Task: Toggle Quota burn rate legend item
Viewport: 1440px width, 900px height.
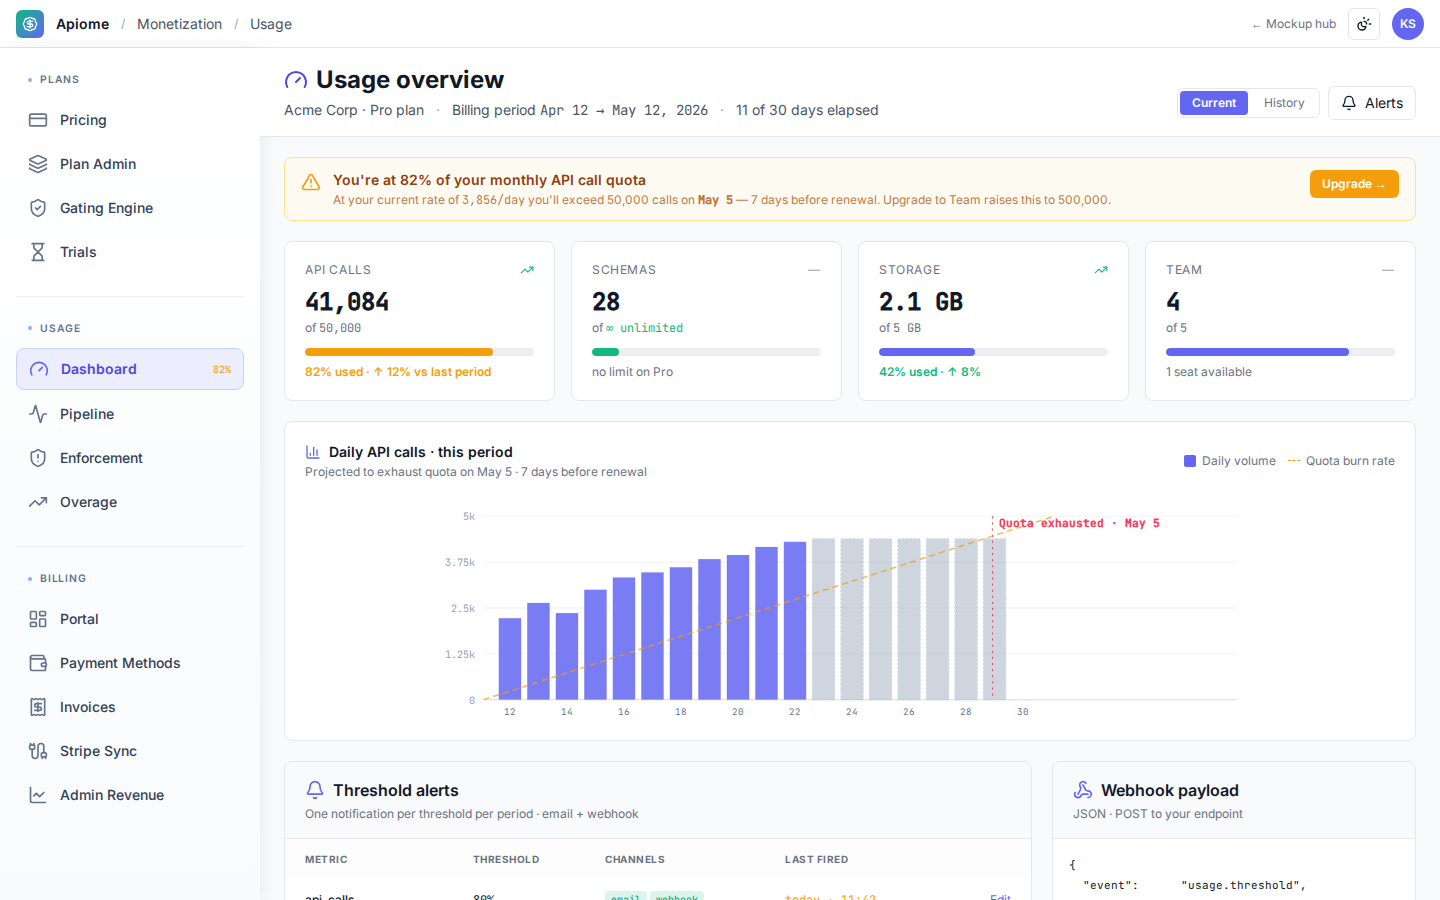Action: (1341, 461)
